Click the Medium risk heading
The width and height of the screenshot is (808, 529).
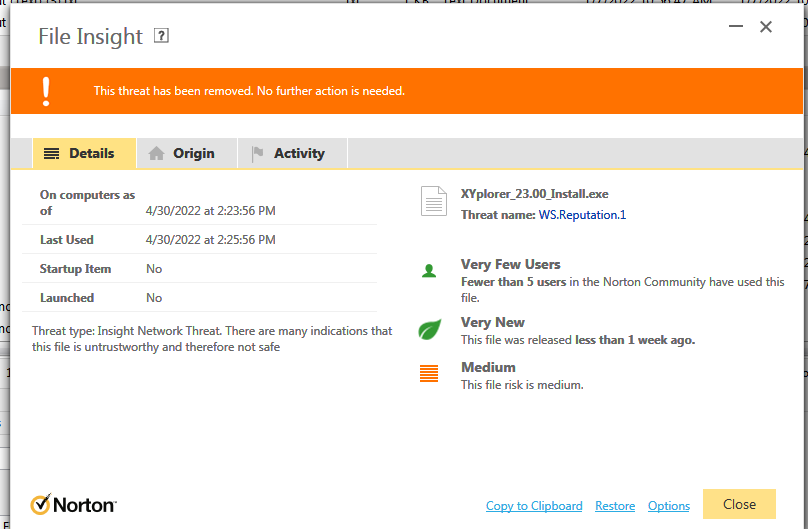click(488, 367)
